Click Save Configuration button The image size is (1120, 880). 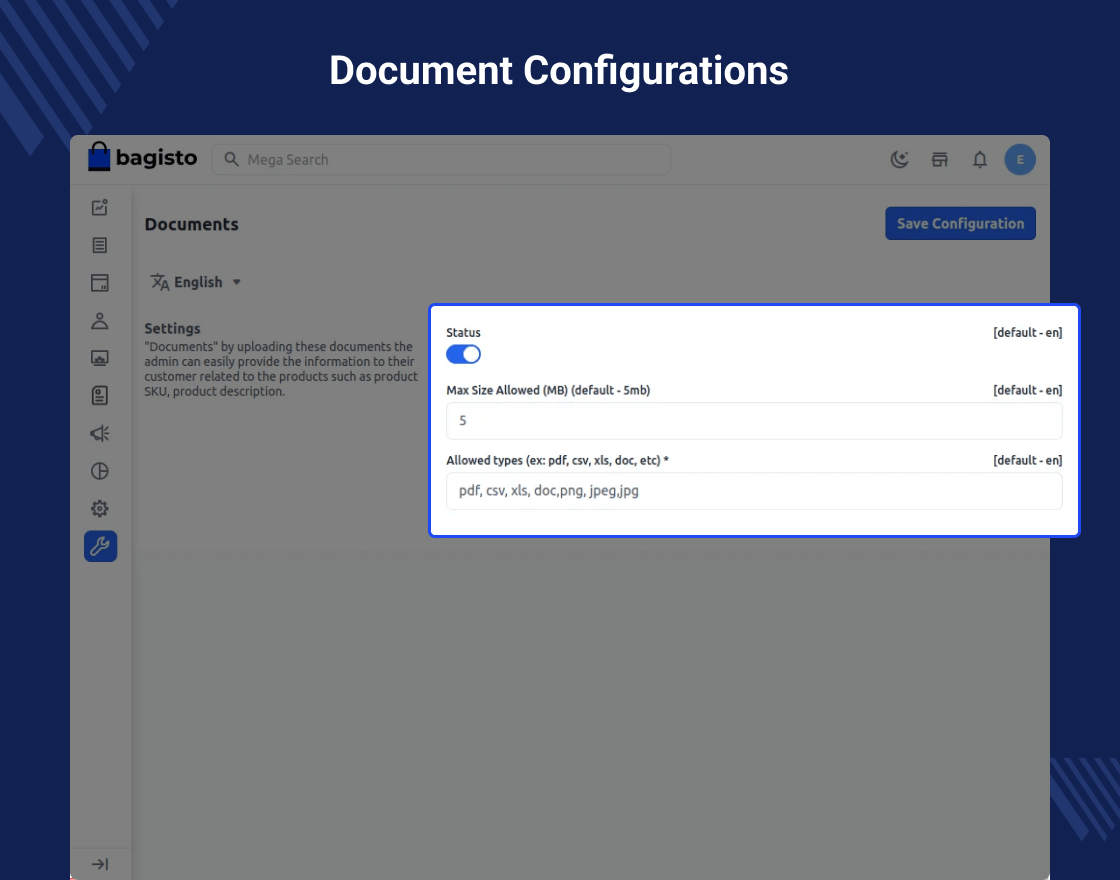(961, 224)
